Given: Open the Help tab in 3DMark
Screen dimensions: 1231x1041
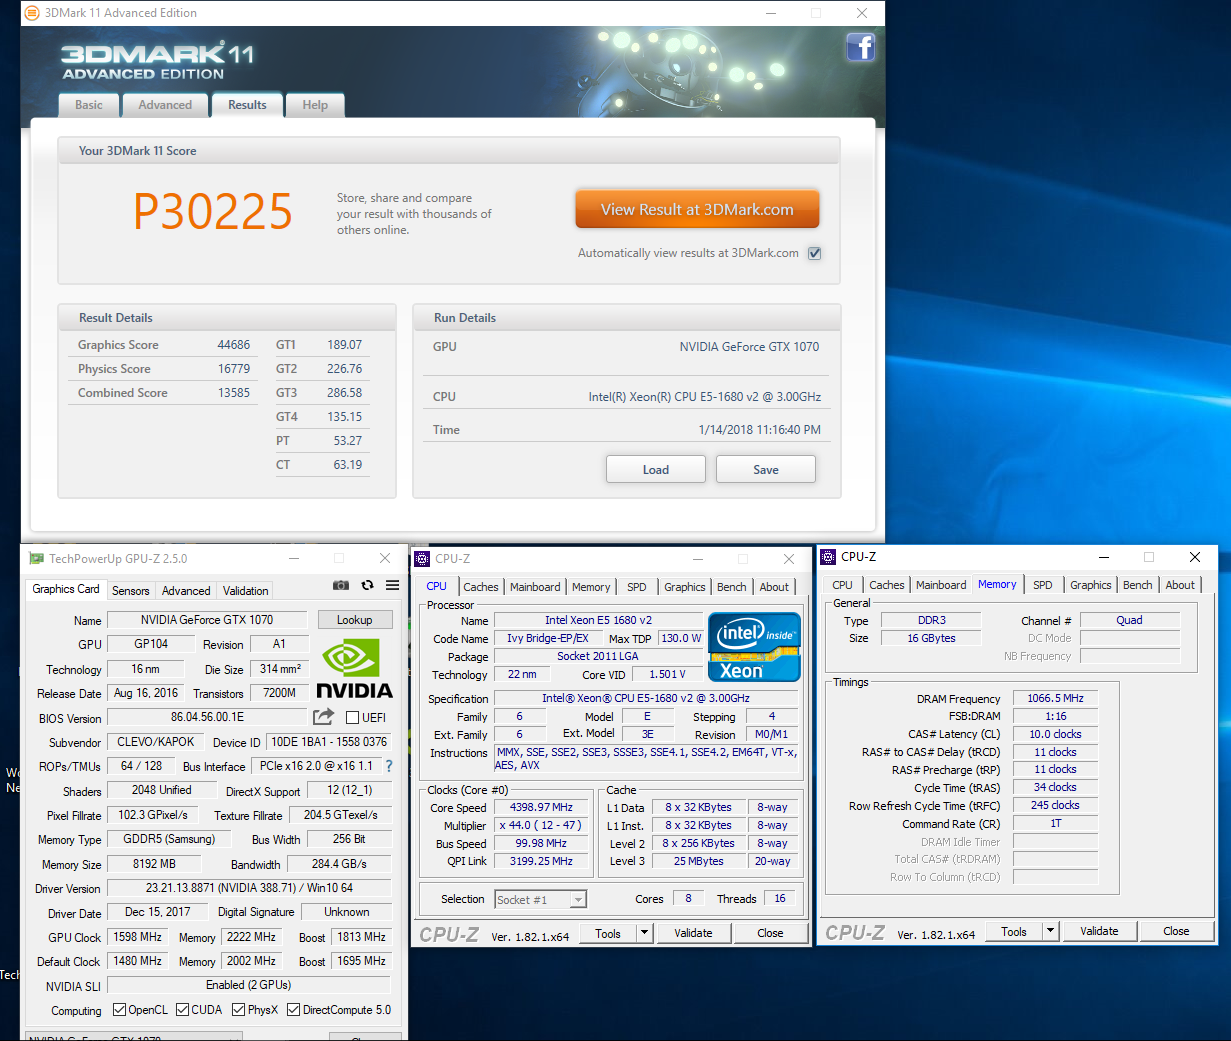Looking at the screenshot, I should pyautogui.click(x=315, y=105).
